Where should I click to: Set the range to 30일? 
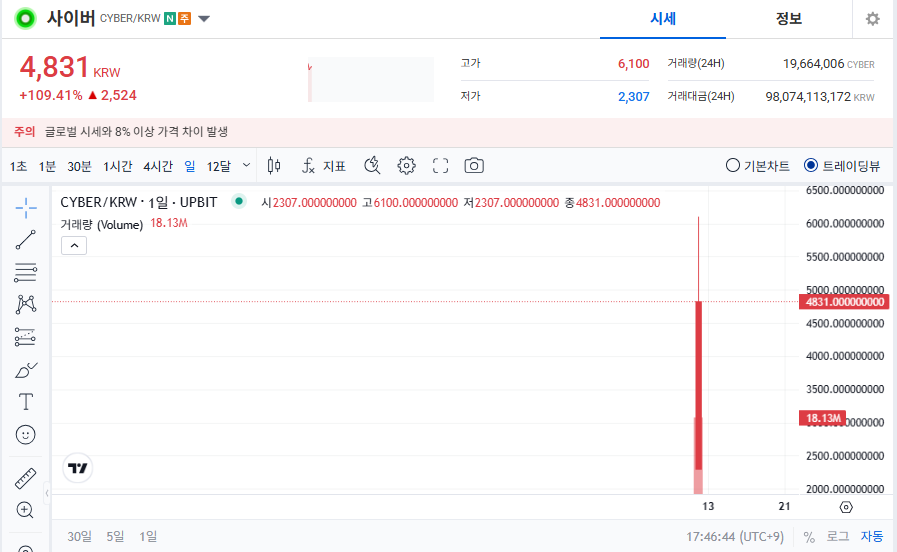80,537
